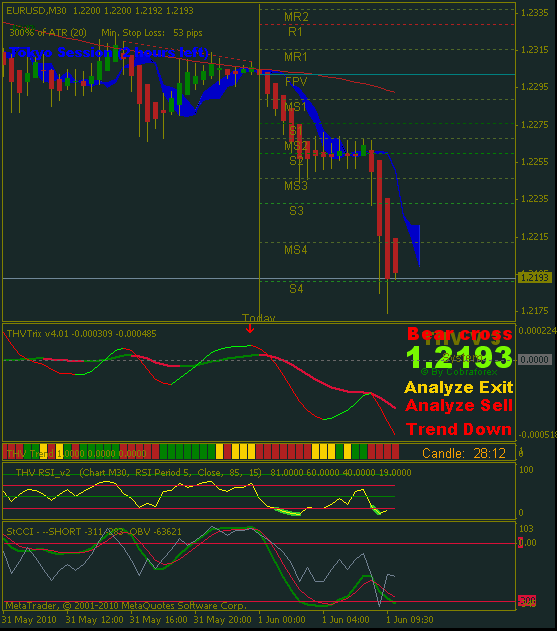This screenshot has height=631, width=557.
Task: Select the S4 support level label
Action: pyautogui.click(x=296, y=289)
